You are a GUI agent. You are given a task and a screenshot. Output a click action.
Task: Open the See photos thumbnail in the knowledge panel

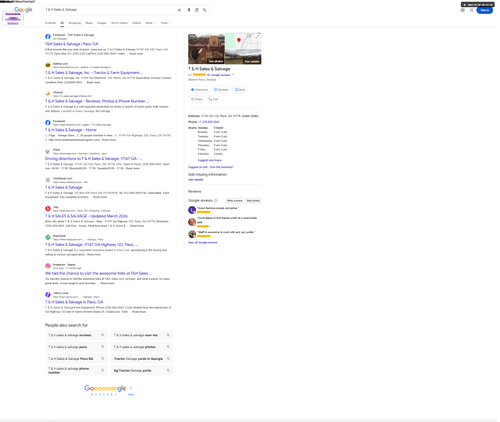pos(206,49)
